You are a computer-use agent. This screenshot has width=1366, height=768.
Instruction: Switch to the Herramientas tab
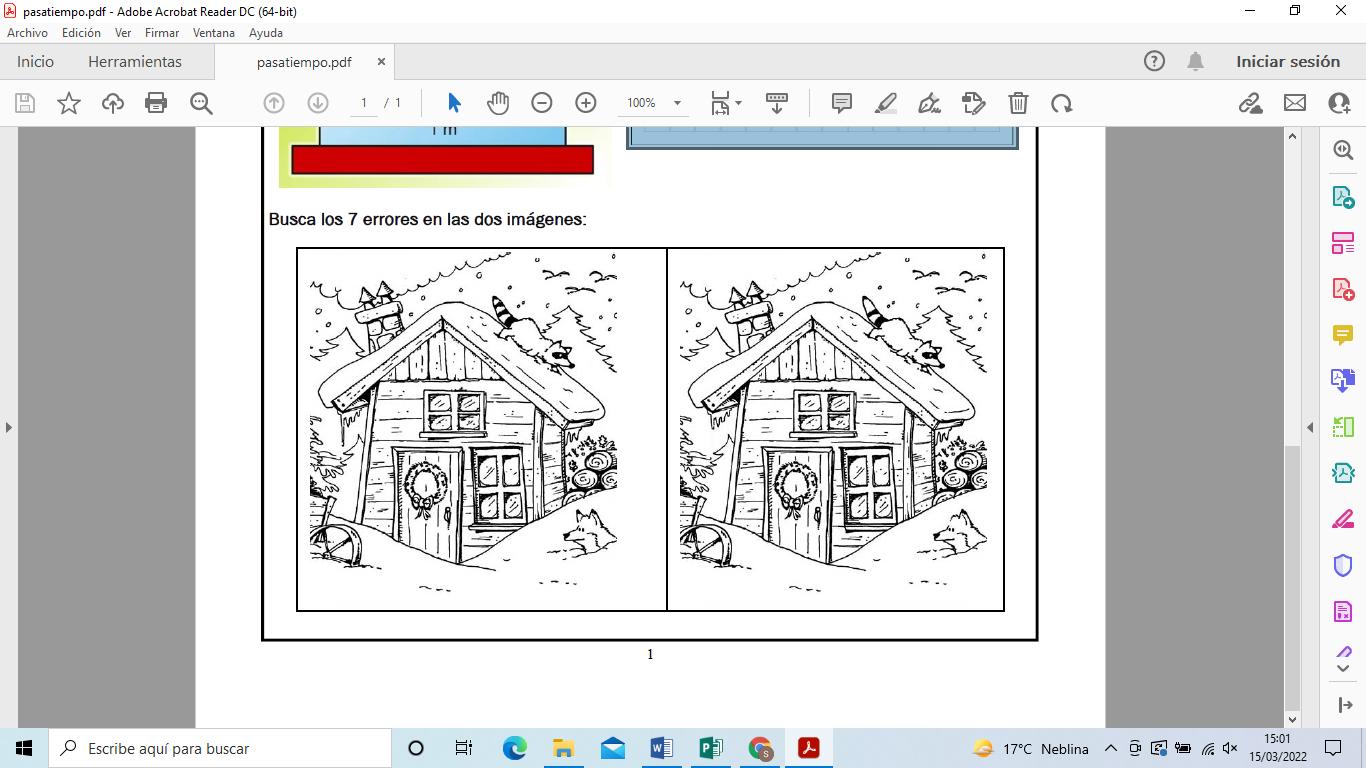(x=135, y=61)
